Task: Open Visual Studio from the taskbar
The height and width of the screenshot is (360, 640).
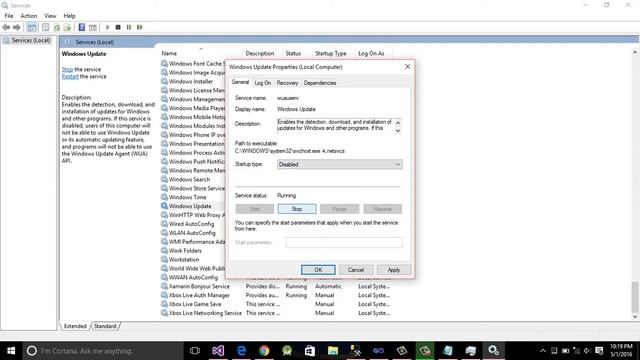Action: point(218,351)
